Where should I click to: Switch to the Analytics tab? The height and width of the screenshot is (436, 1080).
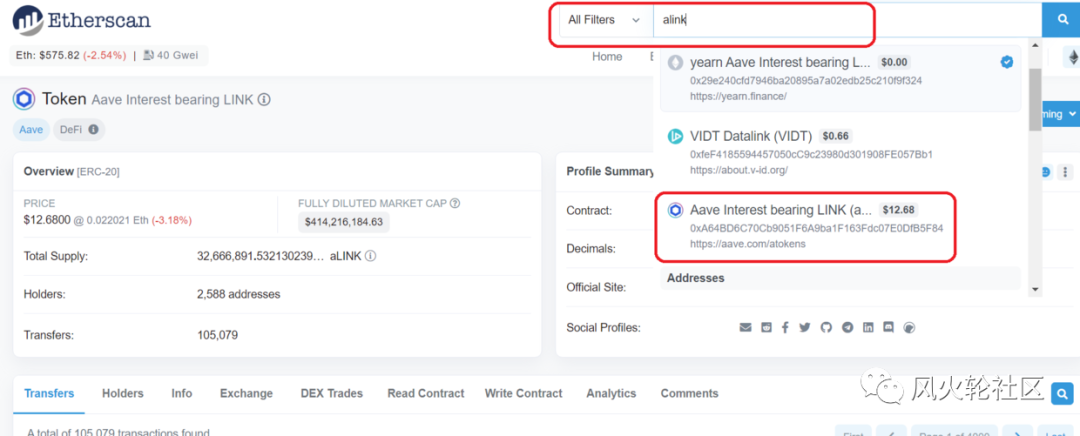click(x=611, y=393)
